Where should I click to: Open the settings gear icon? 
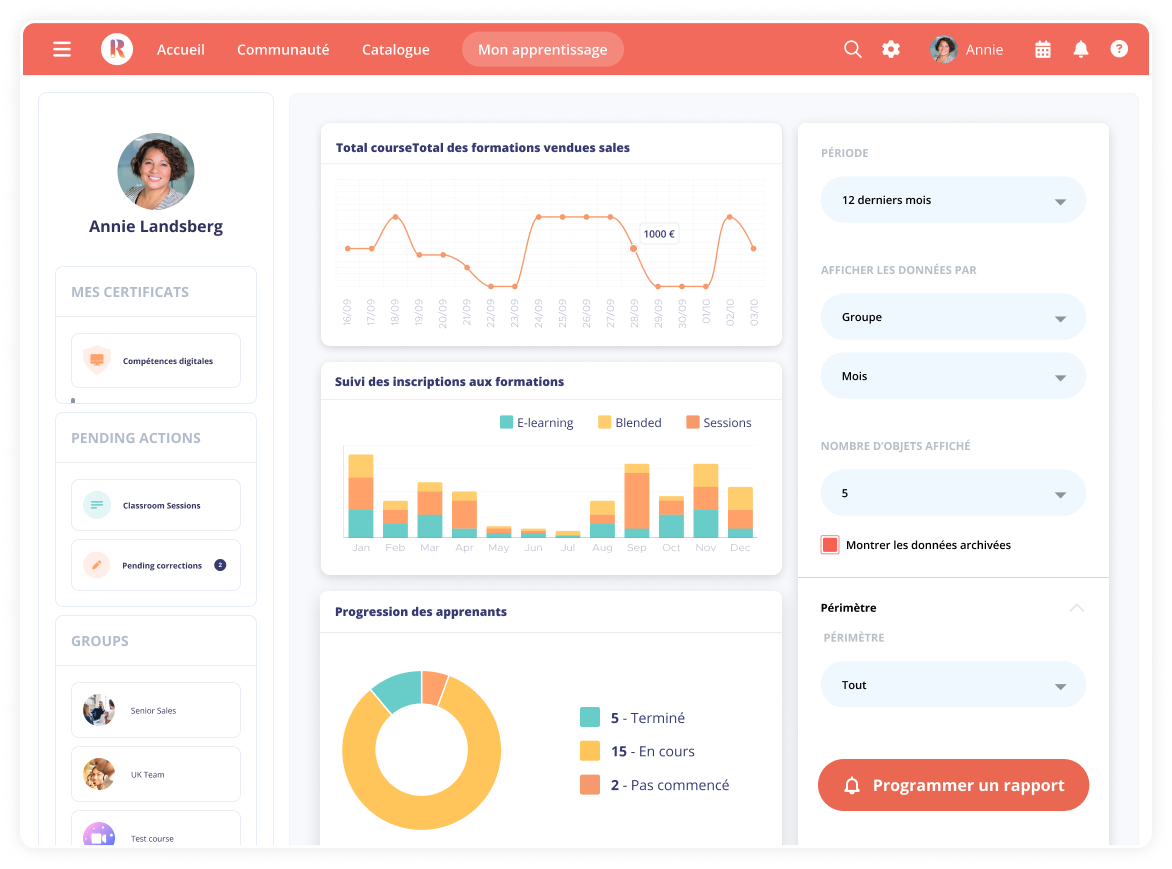[x=891, y=49]
